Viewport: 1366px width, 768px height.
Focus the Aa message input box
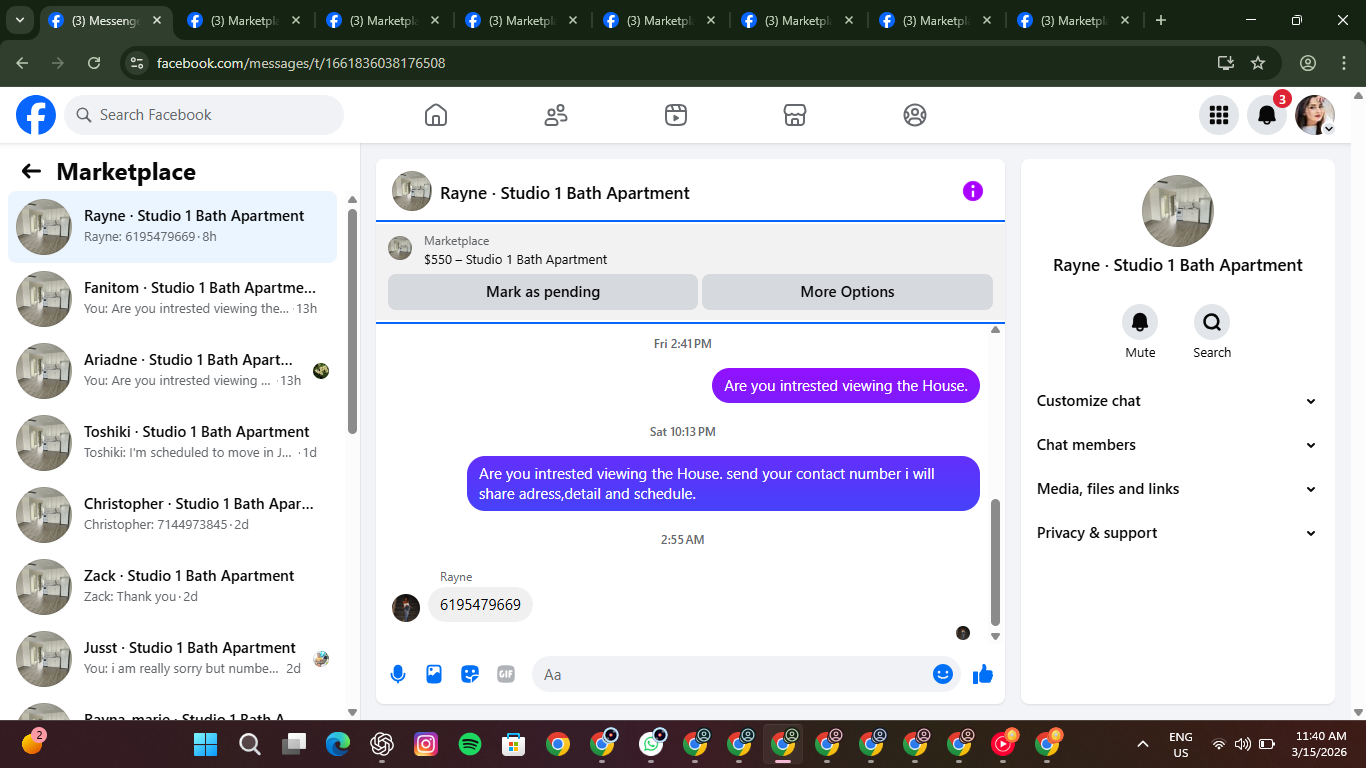(x=745, y=674)
